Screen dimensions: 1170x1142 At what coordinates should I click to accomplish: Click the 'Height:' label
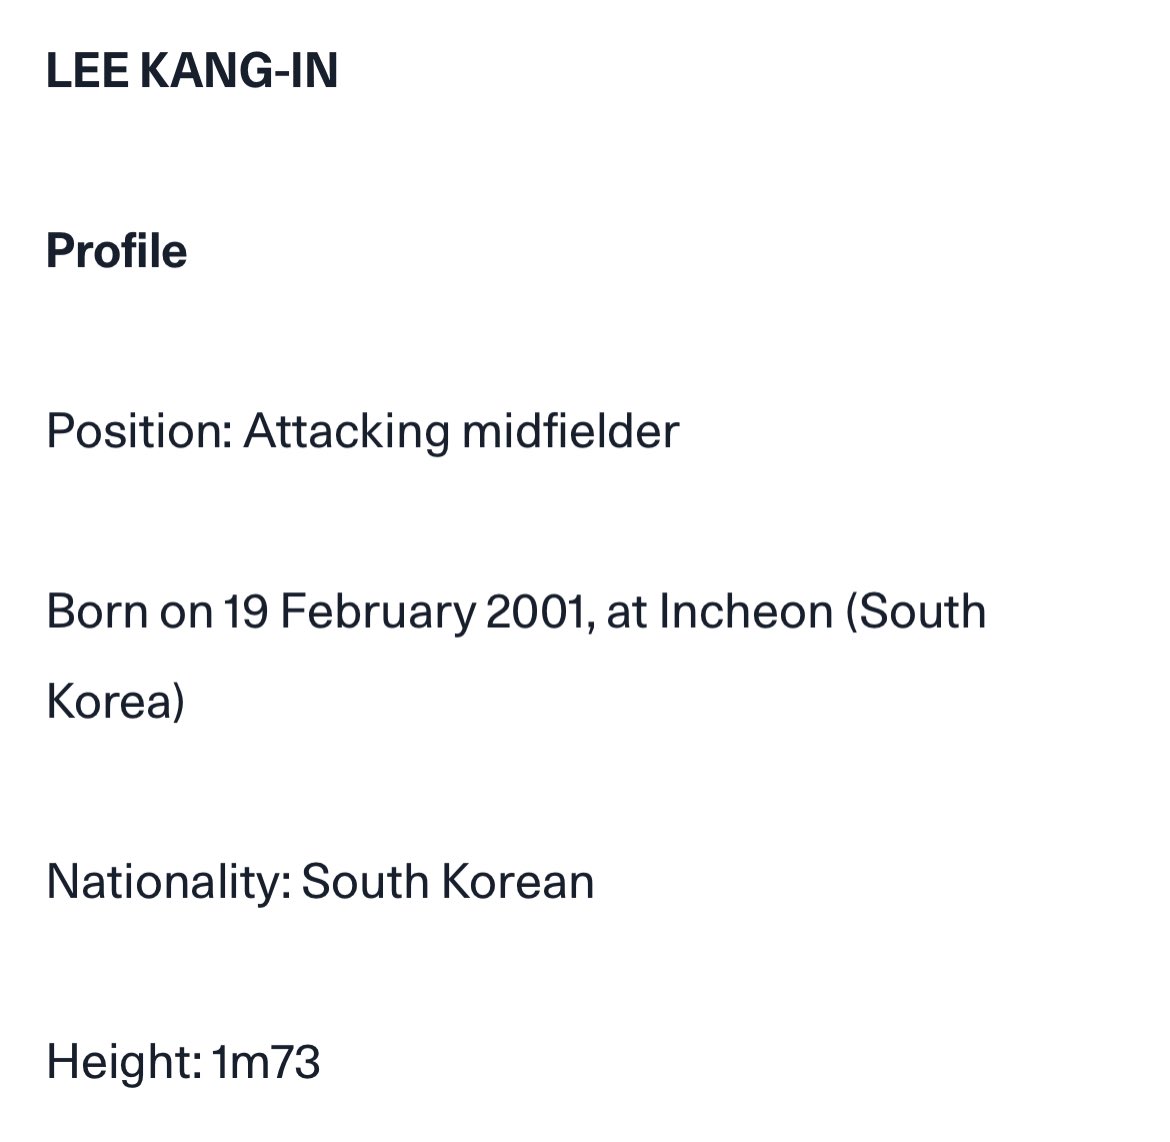coord(124,1064)
